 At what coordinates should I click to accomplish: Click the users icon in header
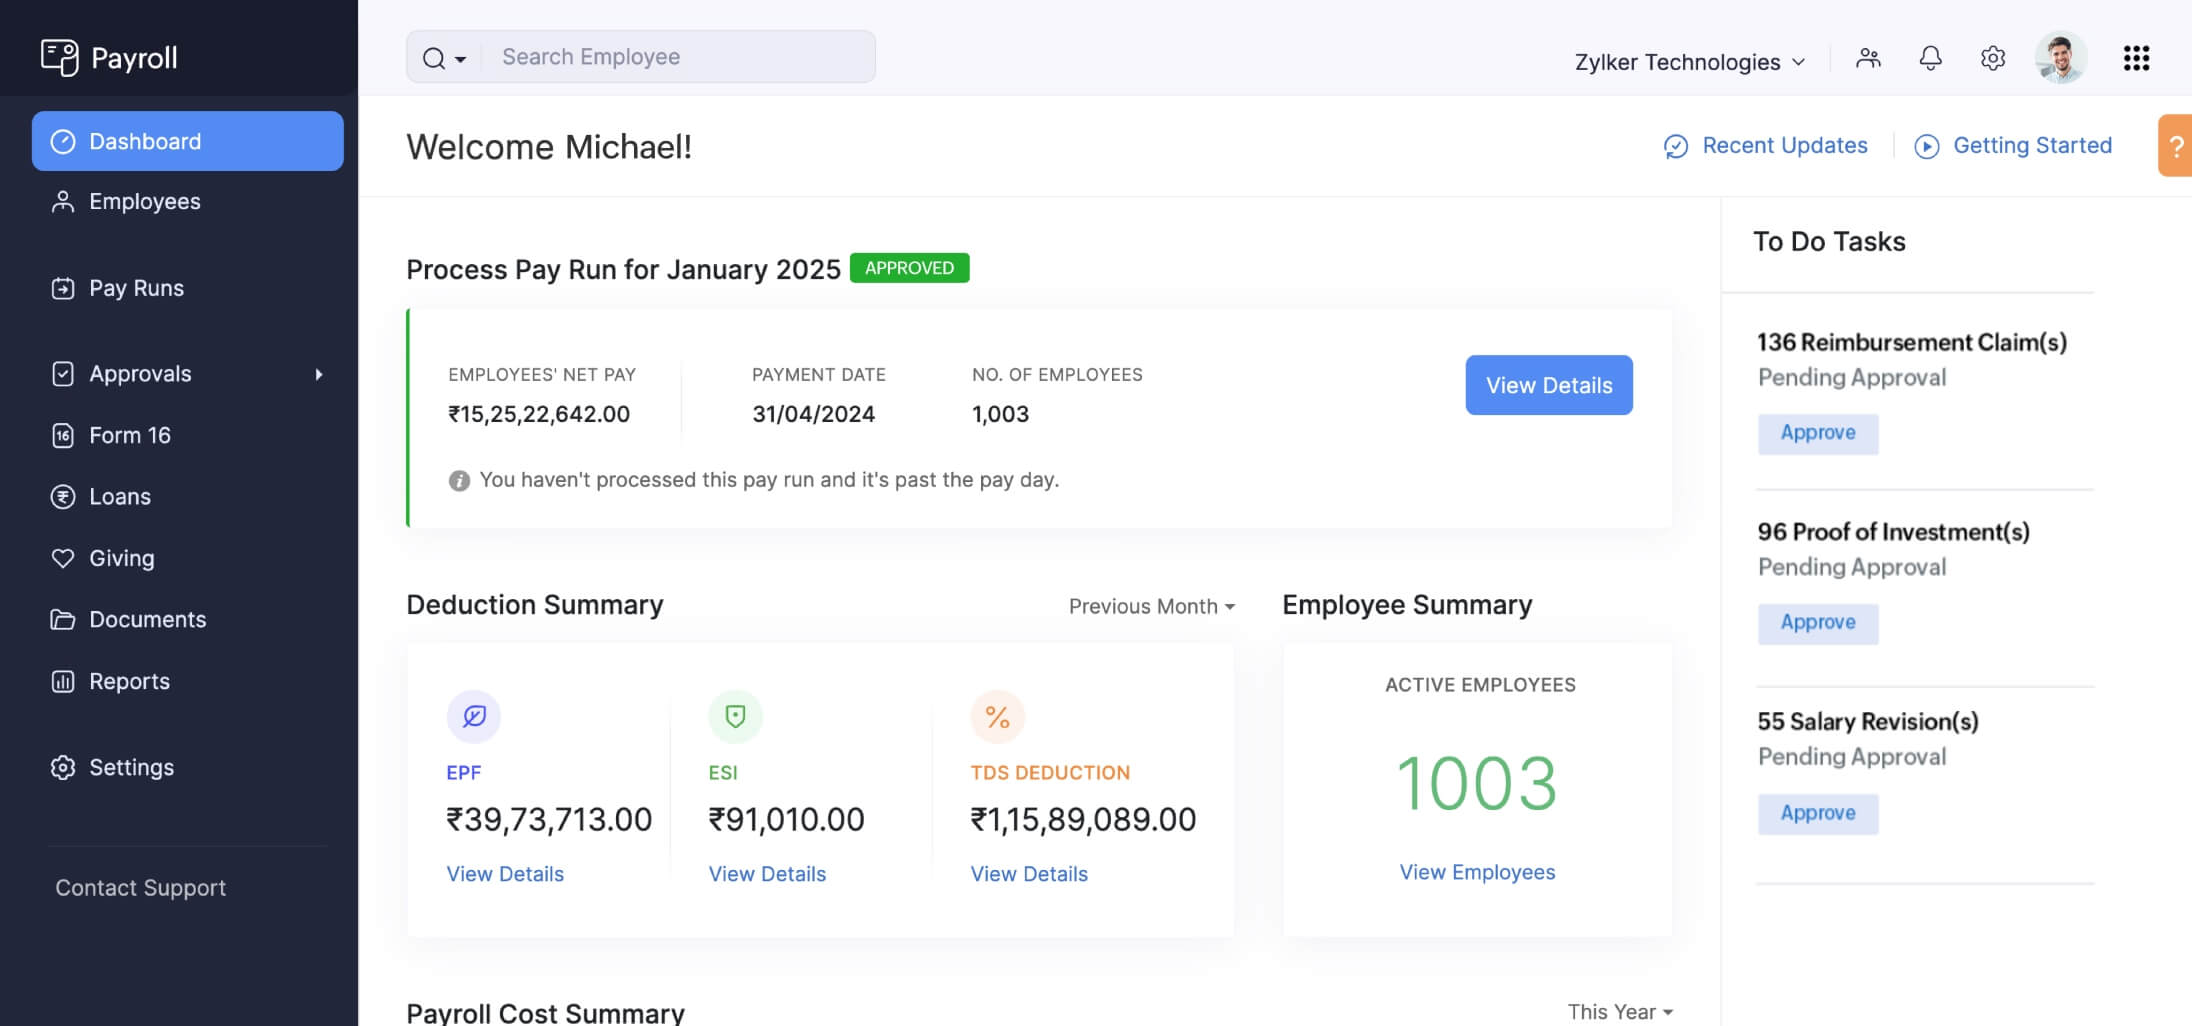(x=1868, y=58)
